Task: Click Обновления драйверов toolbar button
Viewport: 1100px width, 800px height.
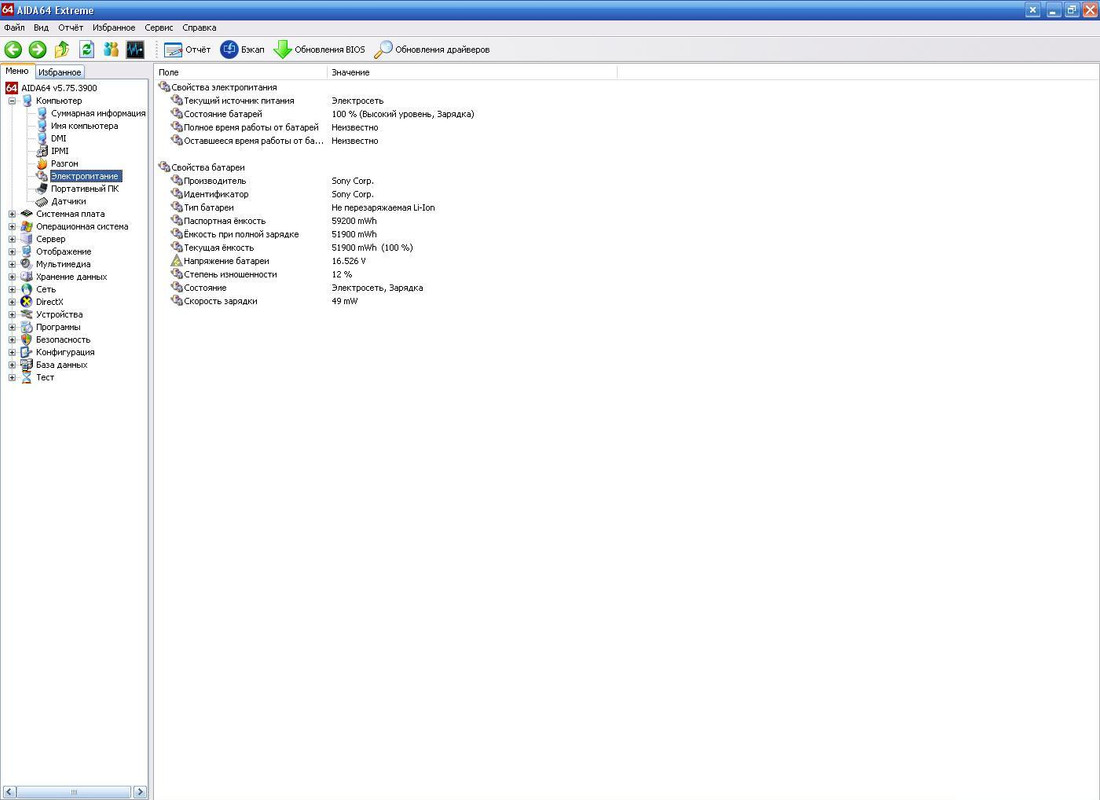Action: (431, 50)
